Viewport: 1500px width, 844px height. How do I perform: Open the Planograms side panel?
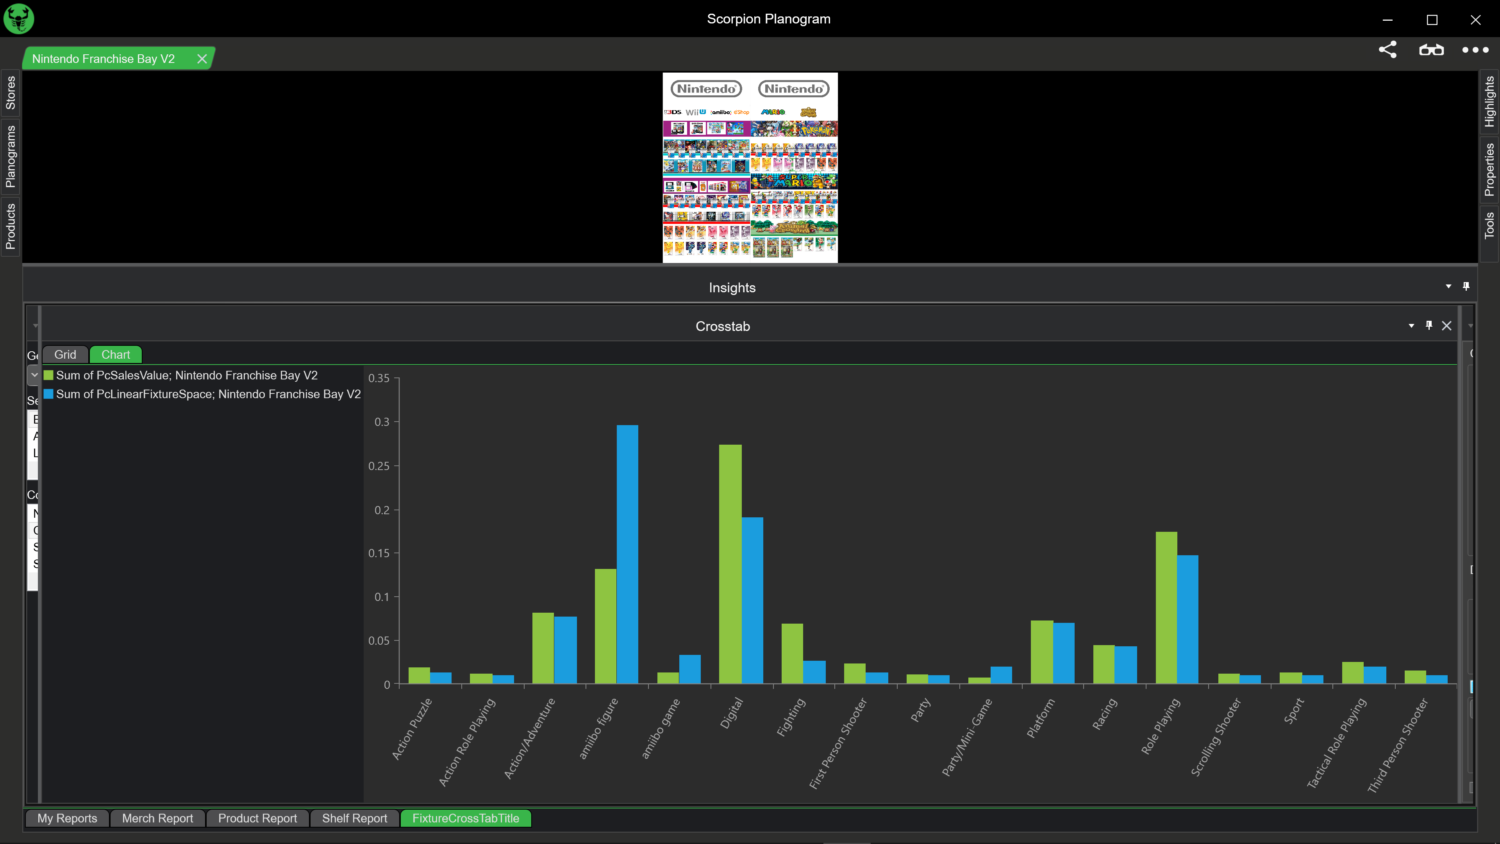click(11, 156)
